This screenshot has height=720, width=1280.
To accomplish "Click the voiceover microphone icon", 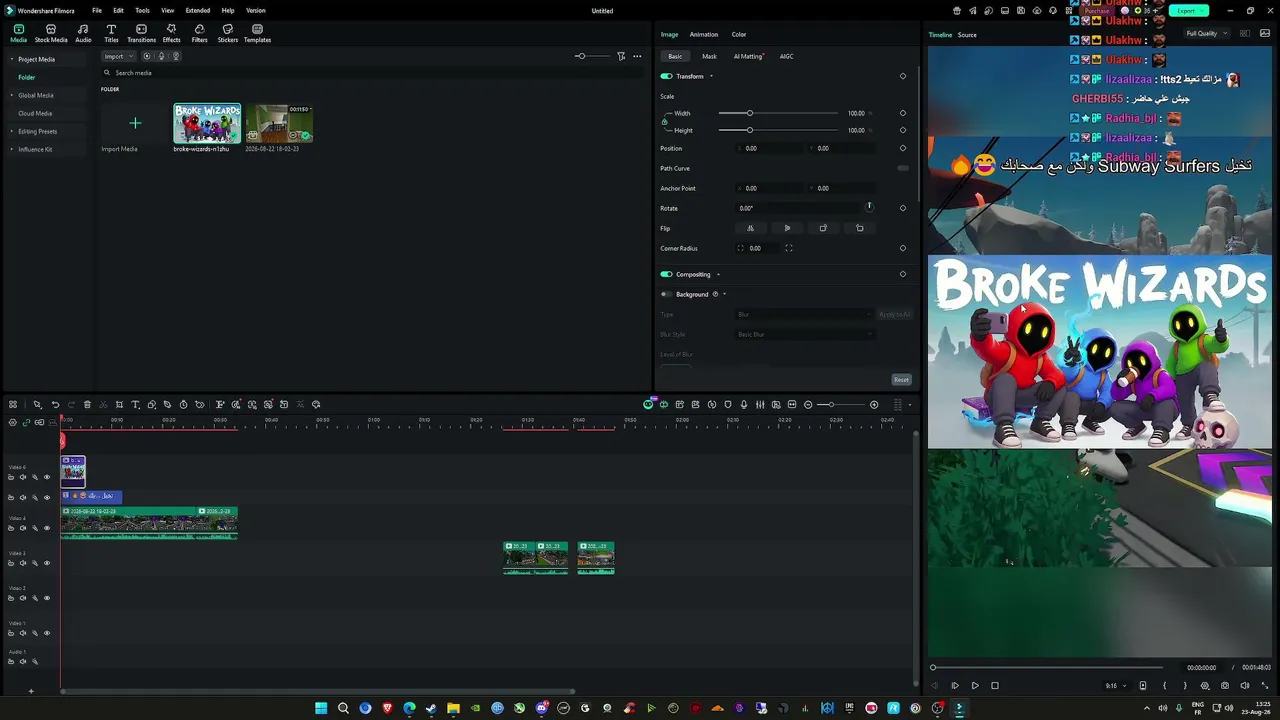I will coord(744,405).
